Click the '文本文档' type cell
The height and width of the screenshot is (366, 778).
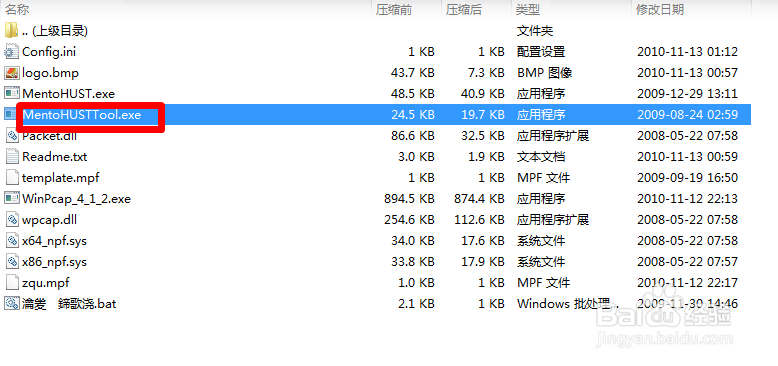tap(541, 157)
